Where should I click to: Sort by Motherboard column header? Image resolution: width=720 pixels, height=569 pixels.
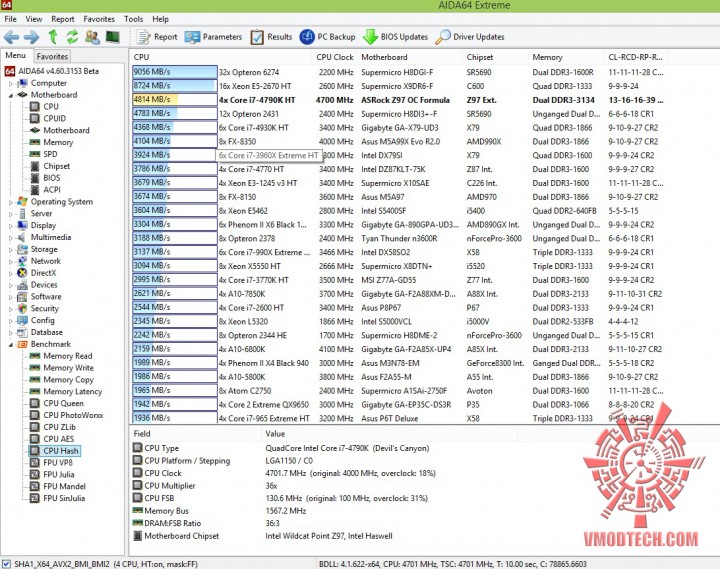[410, 57]
